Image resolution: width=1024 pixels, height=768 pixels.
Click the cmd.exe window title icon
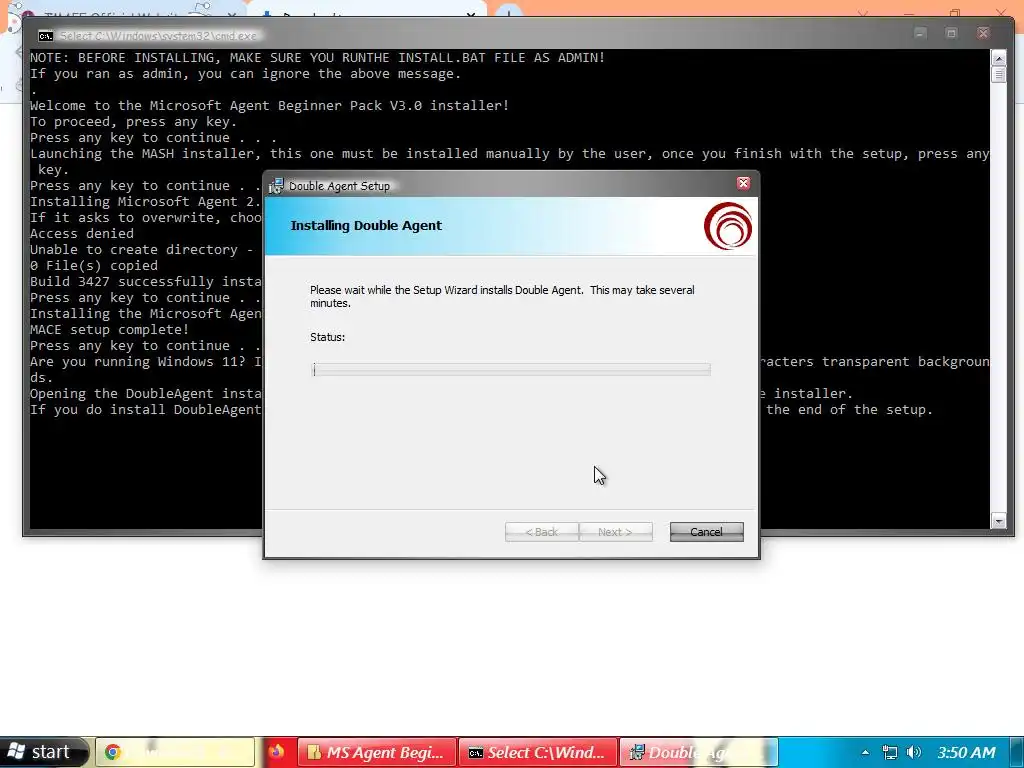pos(45,35)
